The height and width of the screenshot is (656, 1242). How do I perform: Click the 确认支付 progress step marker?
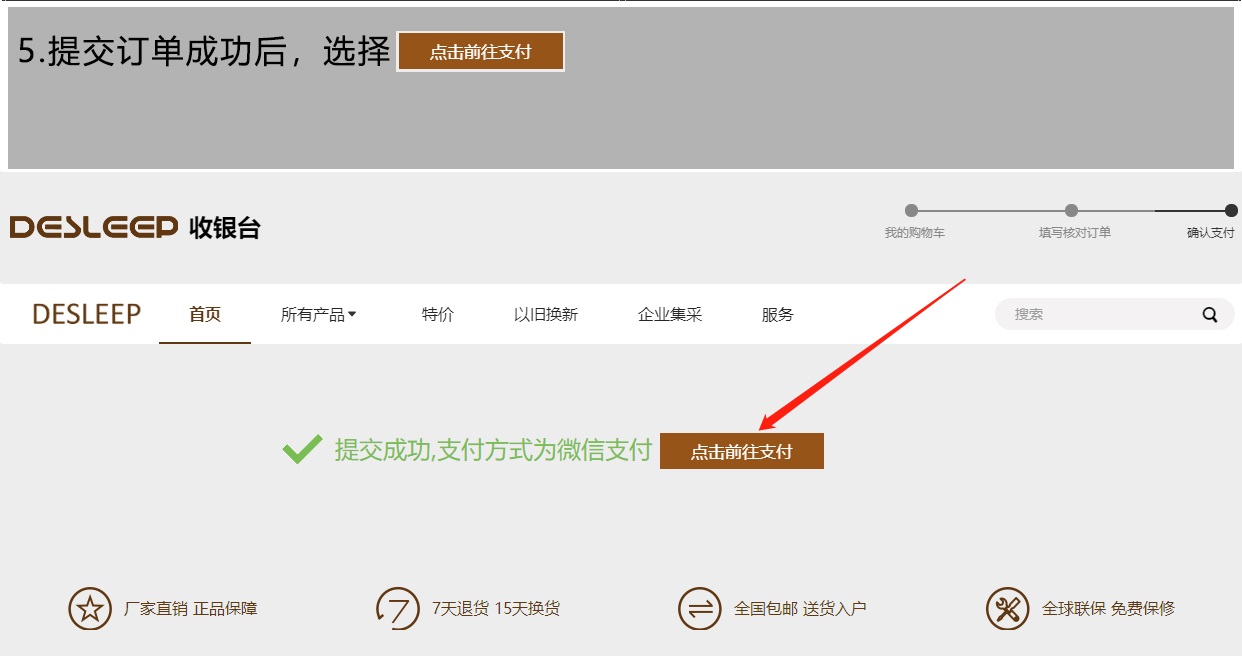(x=1231, y=211)
